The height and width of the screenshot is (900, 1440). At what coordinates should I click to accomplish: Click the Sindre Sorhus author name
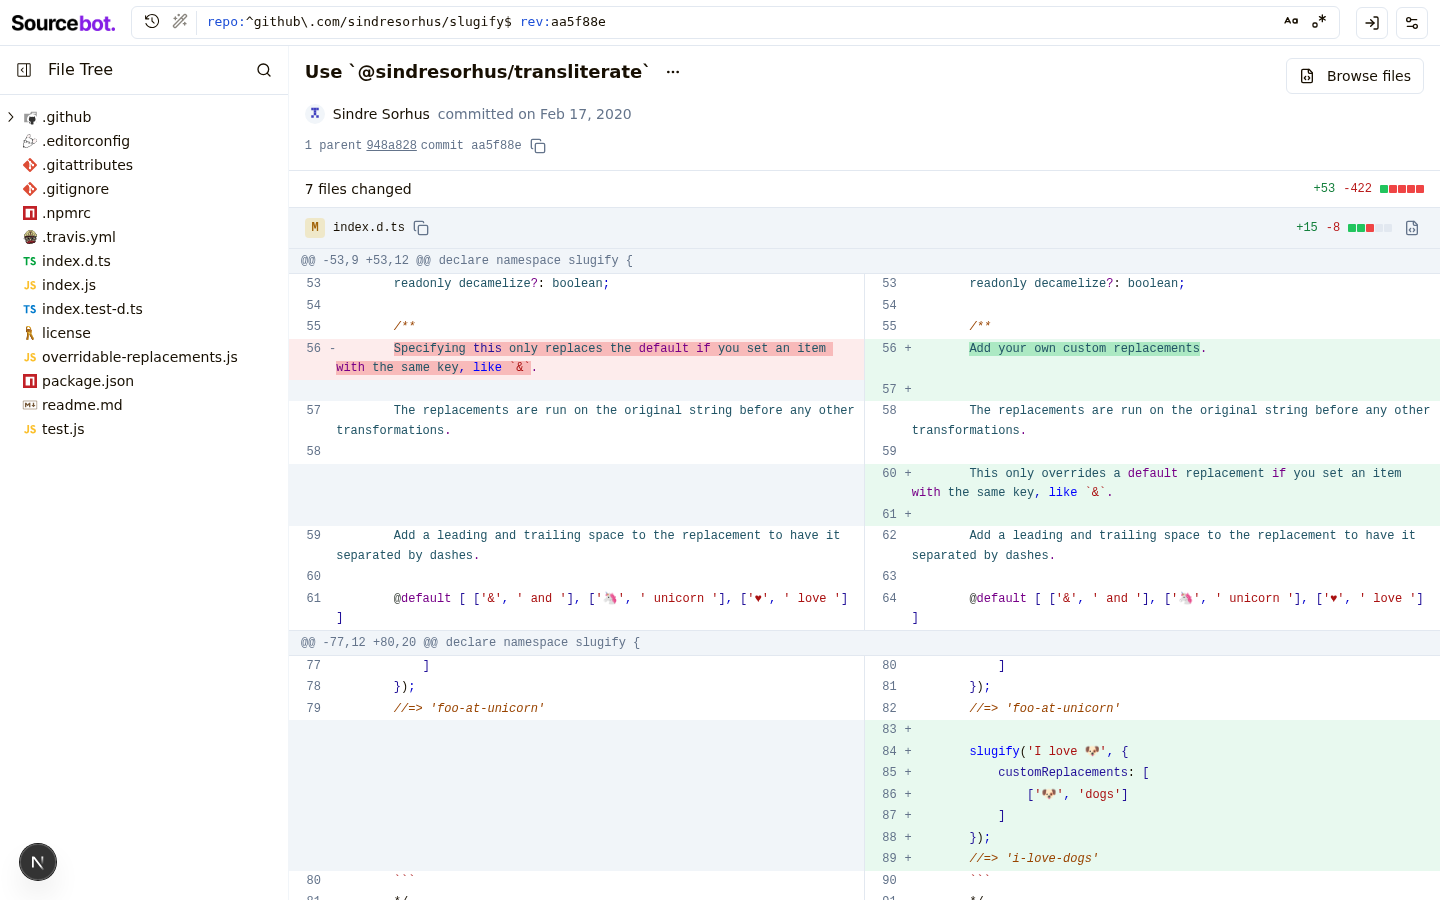coord(381,114)
